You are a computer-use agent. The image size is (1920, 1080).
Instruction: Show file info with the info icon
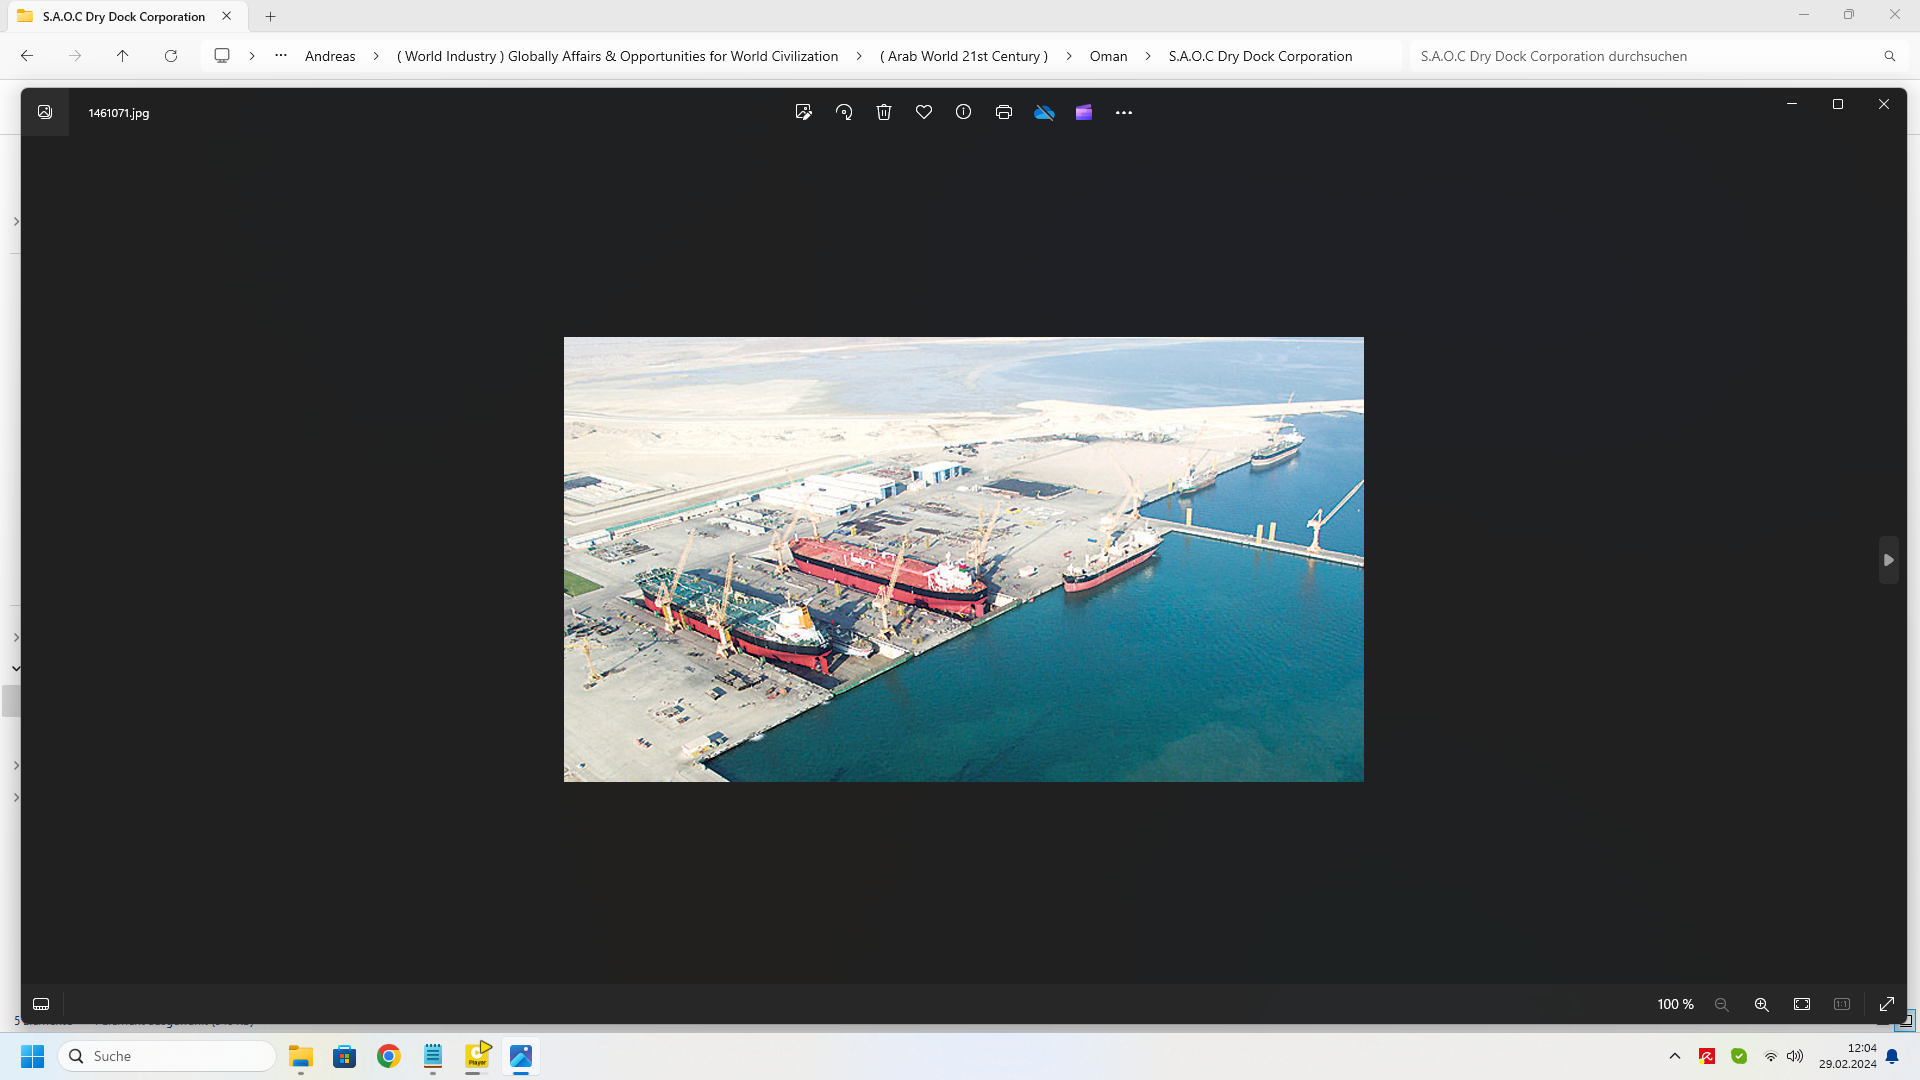point(963,112)
